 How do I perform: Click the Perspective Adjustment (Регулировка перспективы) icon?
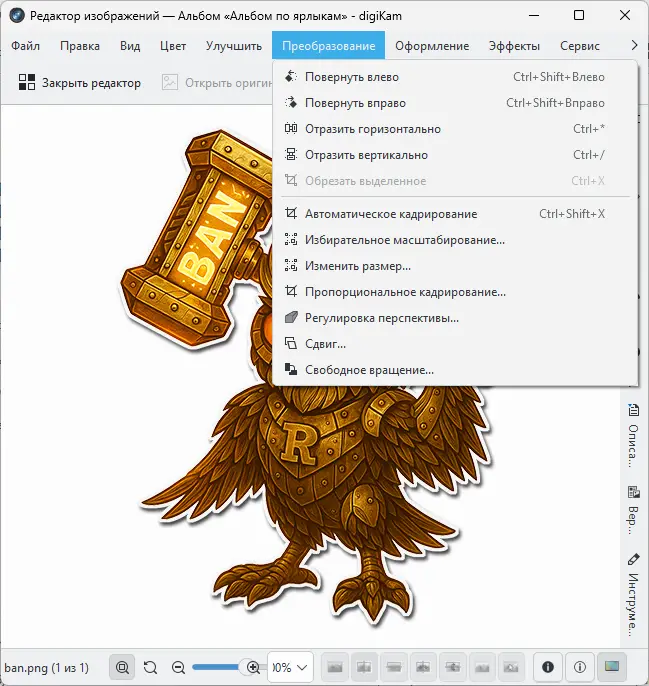(x=291, y=318)
